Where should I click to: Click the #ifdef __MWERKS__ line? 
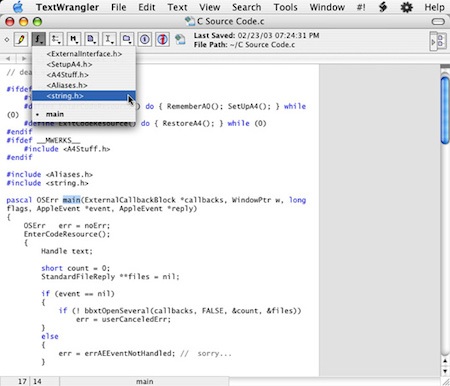[43, 140]
